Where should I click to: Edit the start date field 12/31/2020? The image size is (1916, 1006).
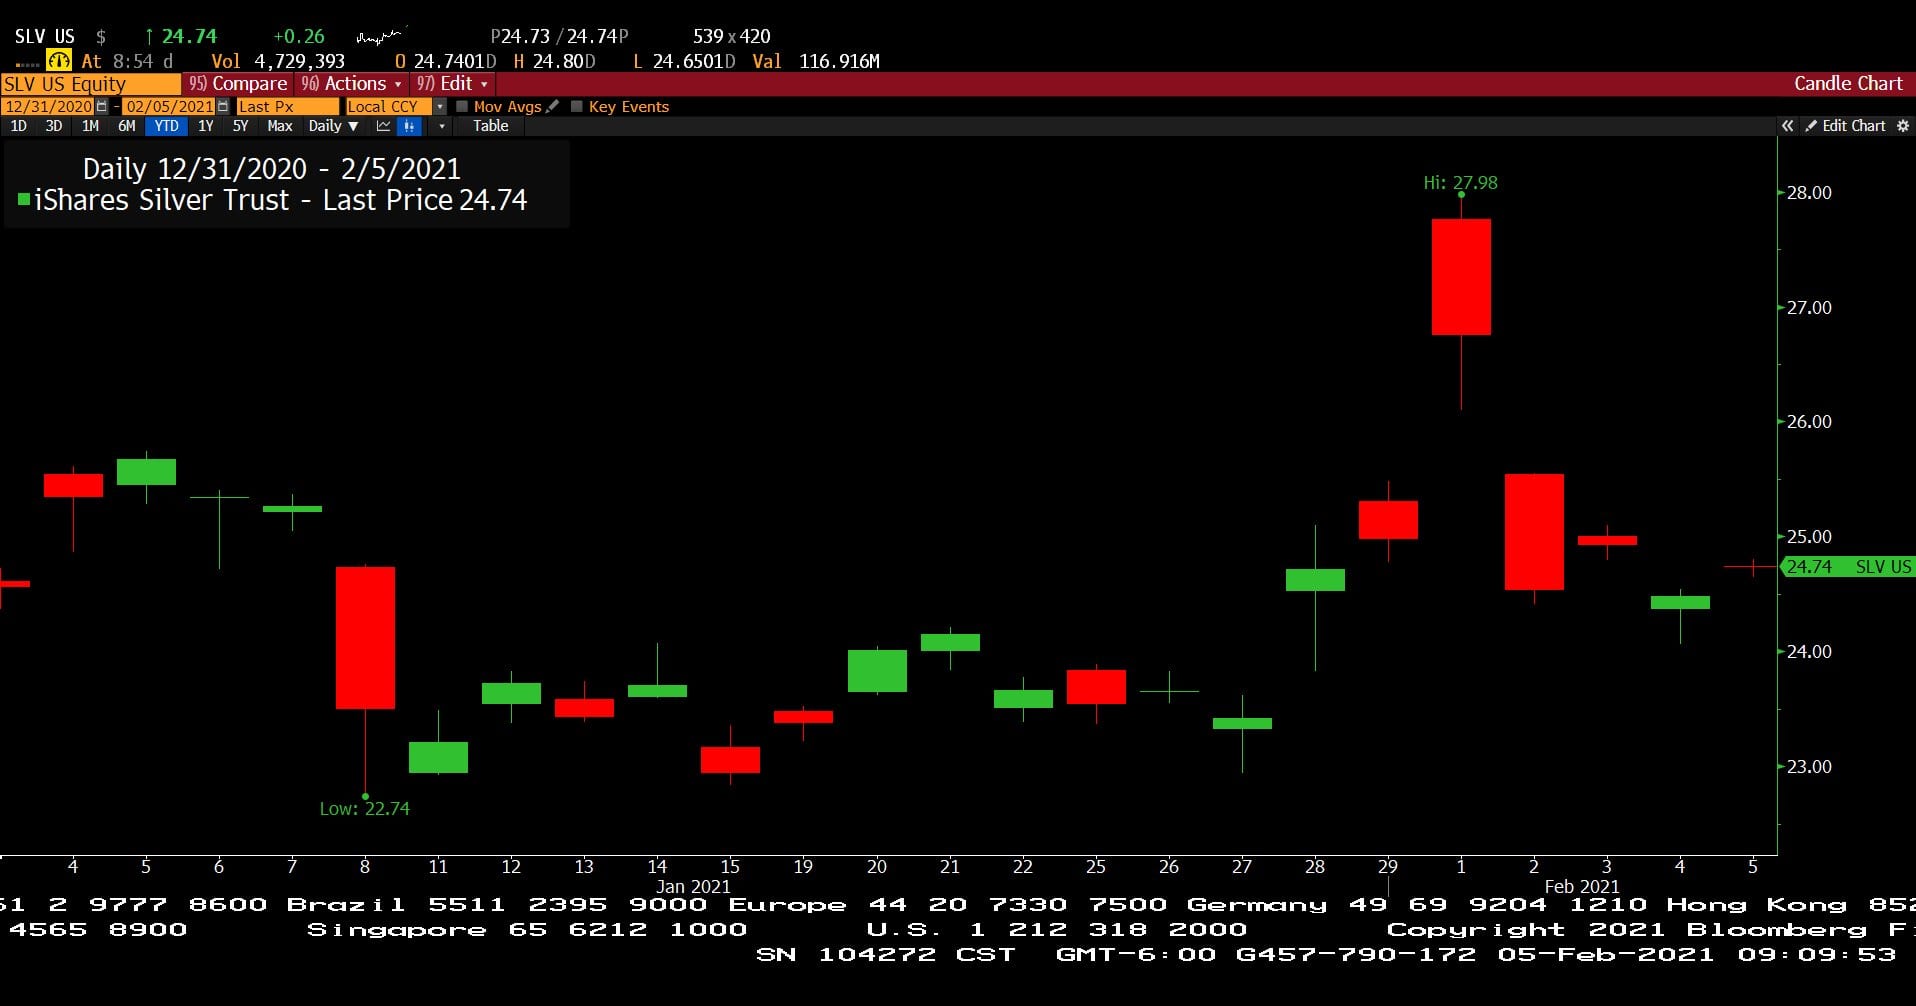coord(48,106)
